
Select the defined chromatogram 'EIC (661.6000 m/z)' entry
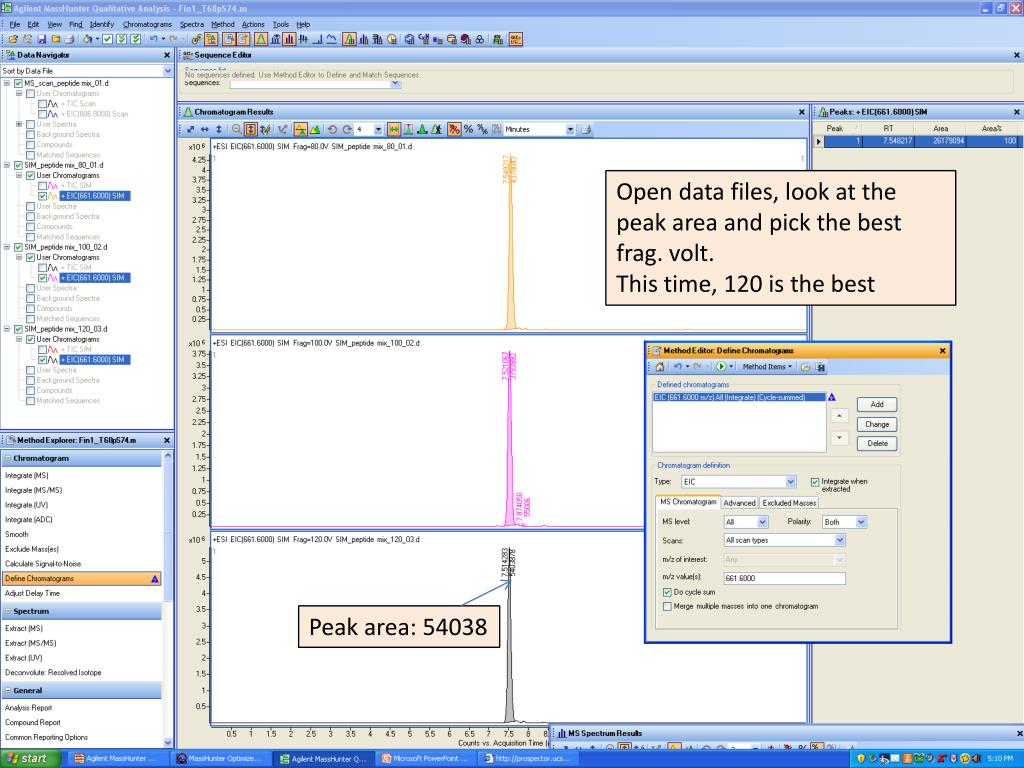(739, 397)
